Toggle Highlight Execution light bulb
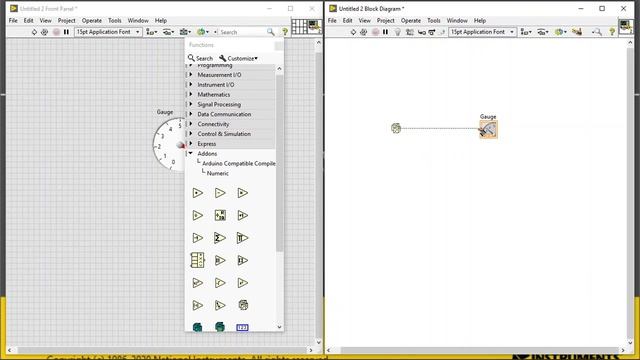This screenshot has height=360, width=640. click(x=398, y=32)
